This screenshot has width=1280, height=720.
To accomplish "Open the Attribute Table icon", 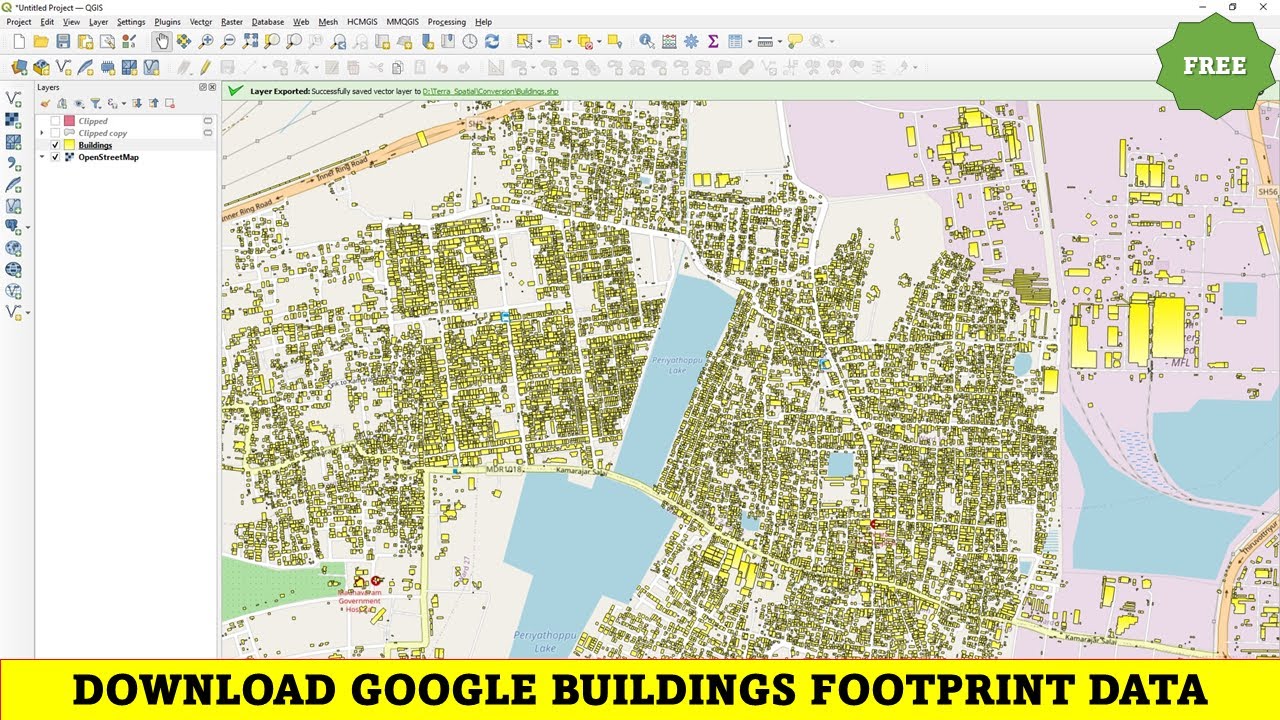I will tap(735, 41).
